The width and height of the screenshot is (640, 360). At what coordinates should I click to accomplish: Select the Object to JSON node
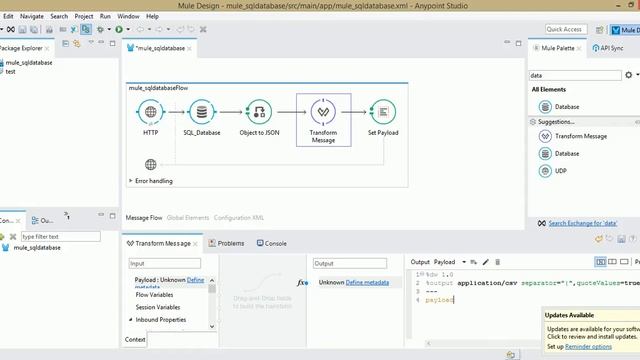click(259, 112)
